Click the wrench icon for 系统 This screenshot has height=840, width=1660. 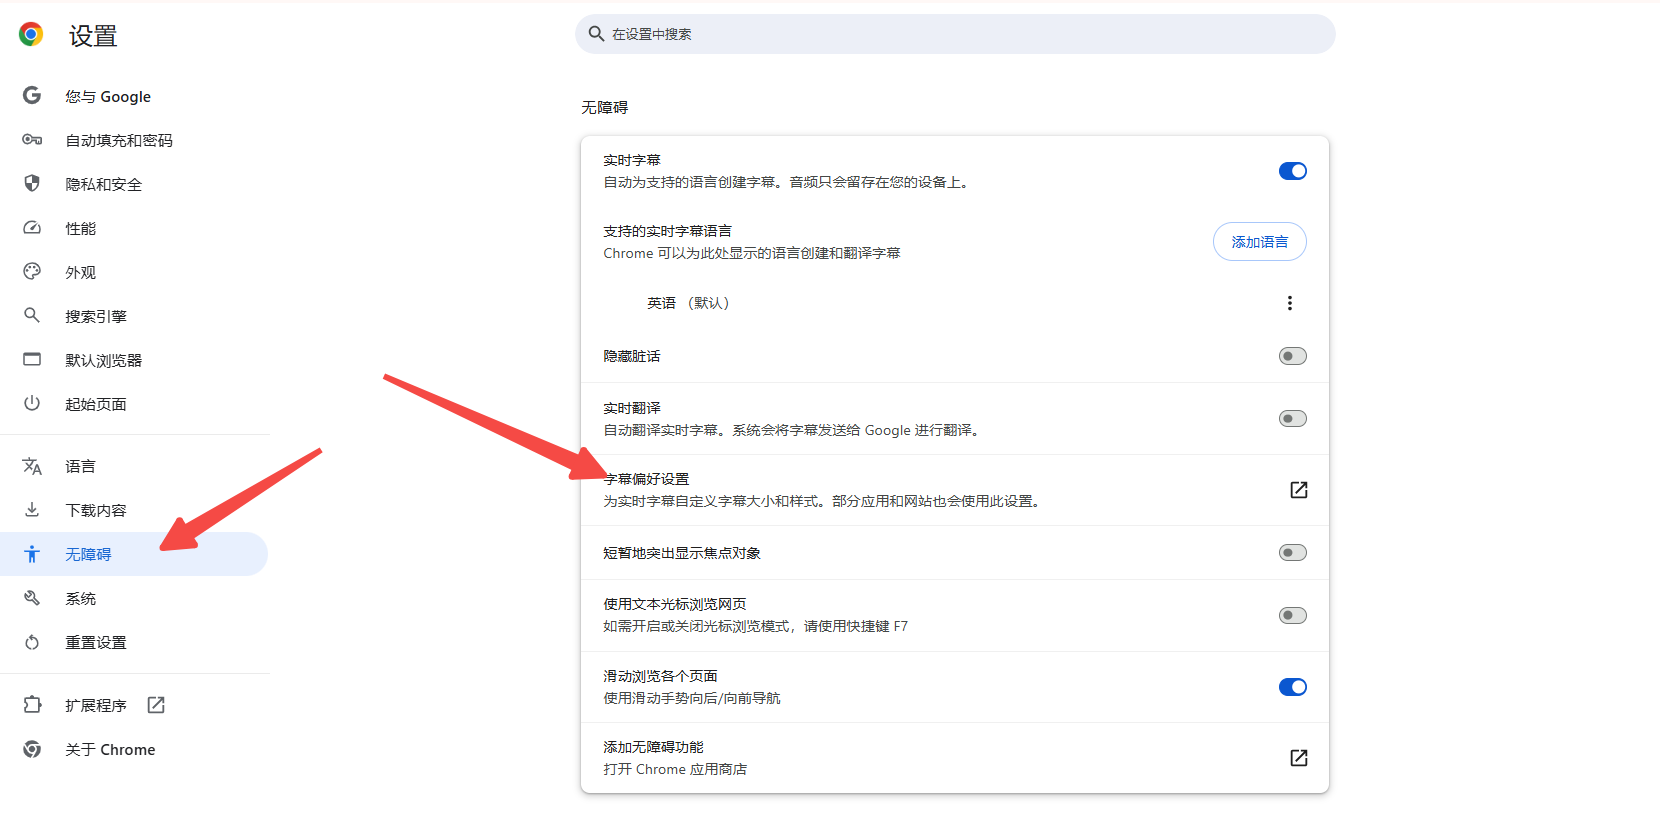(x=32, y=598)
